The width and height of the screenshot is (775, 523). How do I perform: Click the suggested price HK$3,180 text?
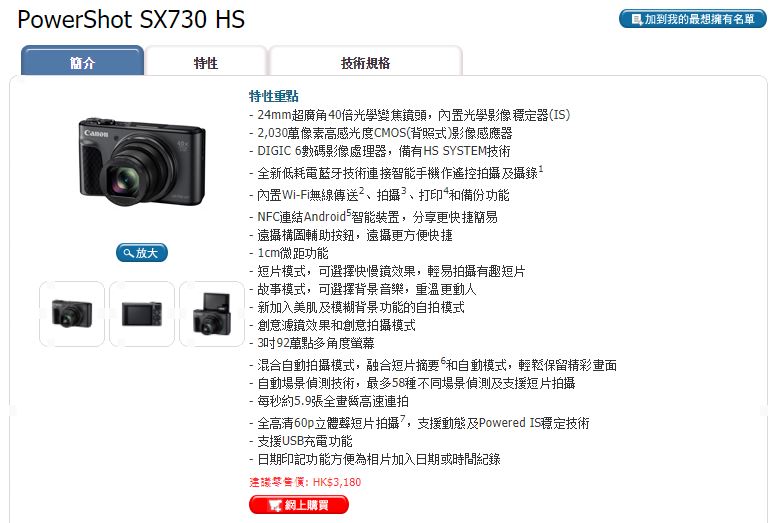(x=305, y=482)
